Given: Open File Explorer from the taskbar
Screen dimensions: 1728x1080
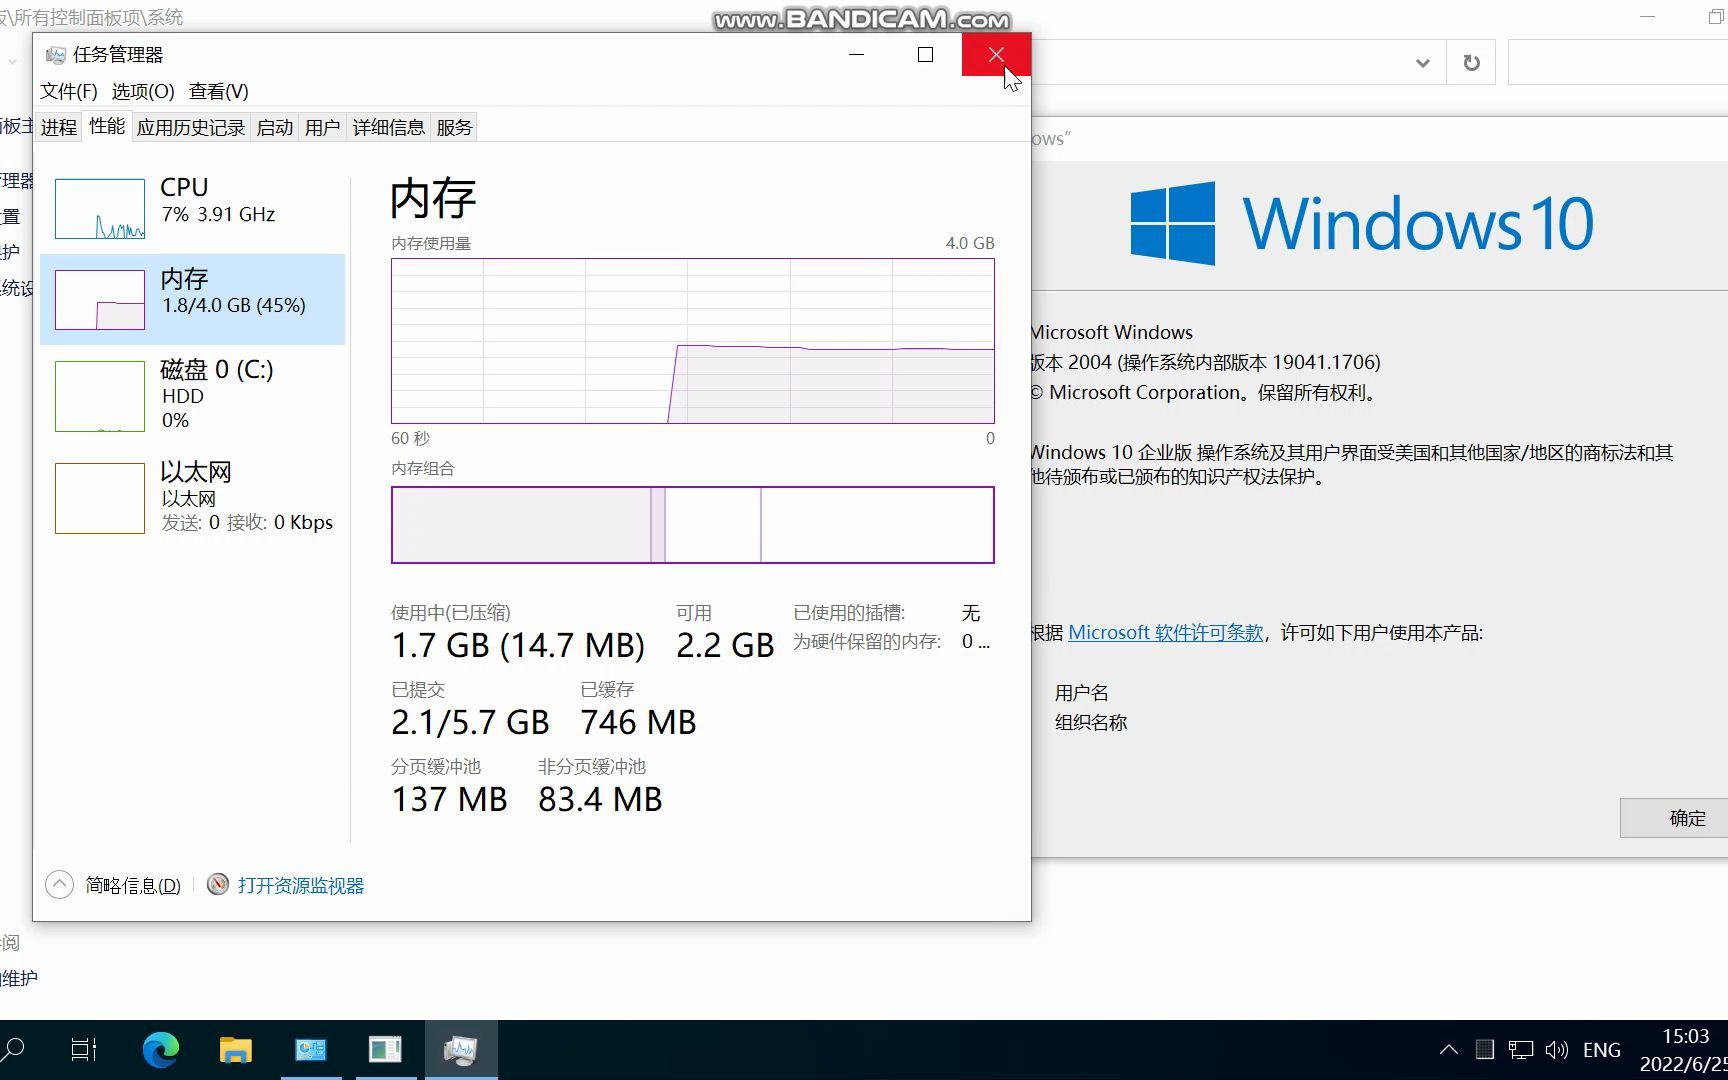Looking at the screenshot, I should (236, 1049).
